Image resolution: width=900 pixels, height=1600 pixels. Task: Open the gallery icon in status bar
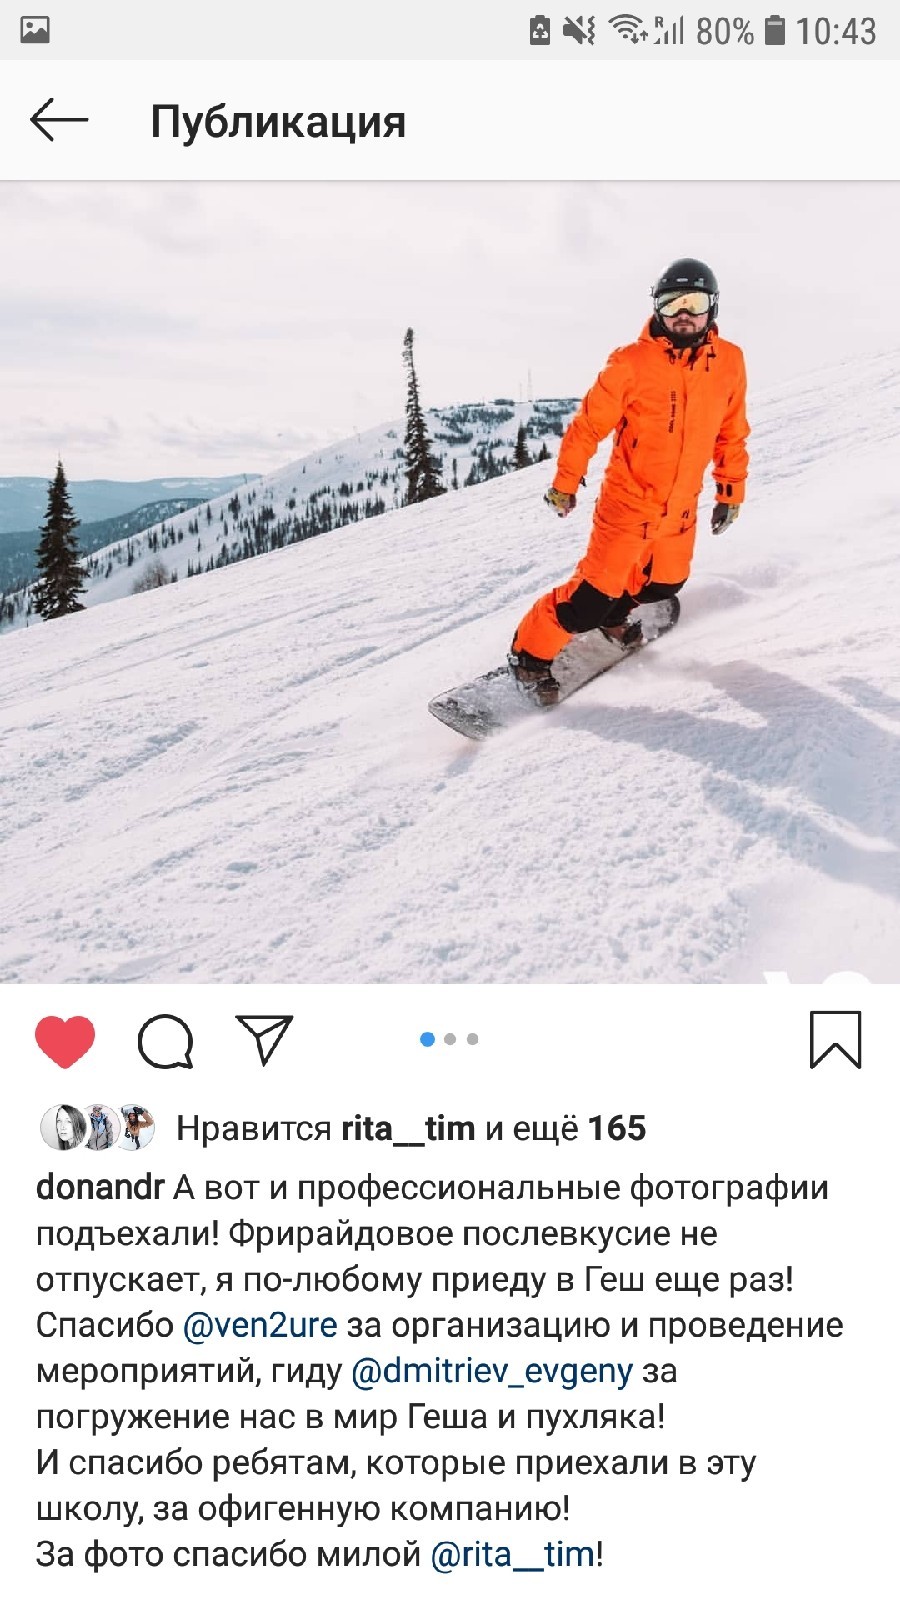pos(35,30)
